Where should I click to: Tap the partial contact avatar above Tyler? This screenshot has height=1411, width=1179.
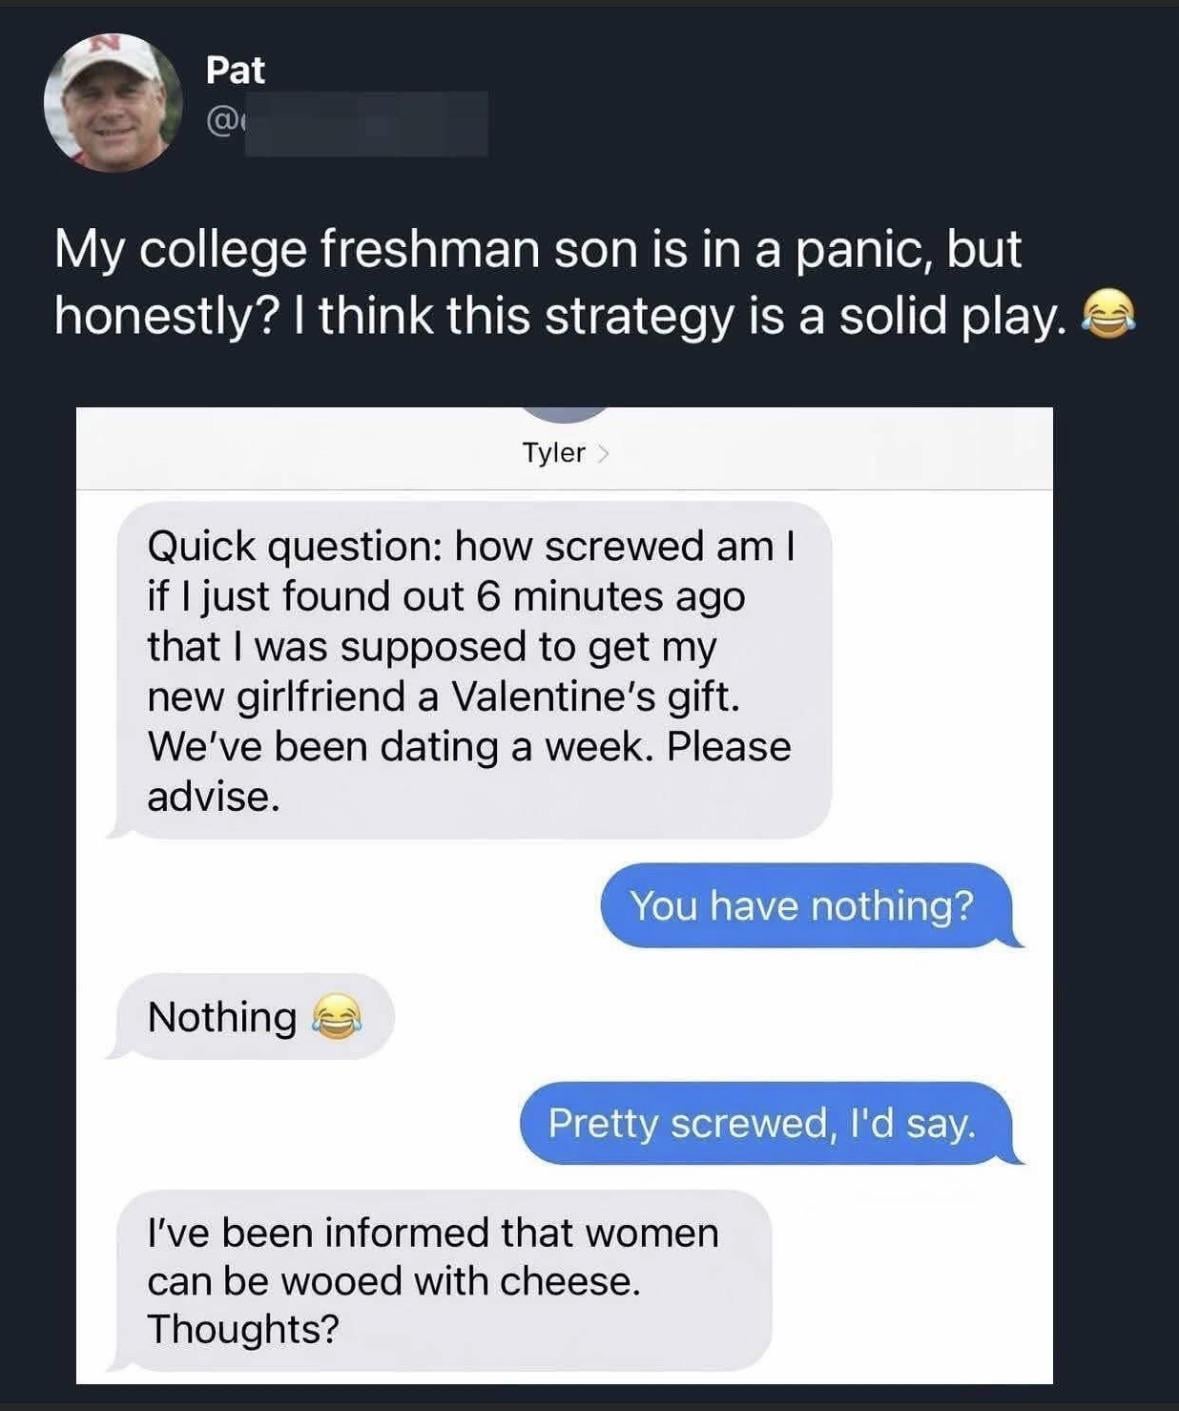pos(565,415)
